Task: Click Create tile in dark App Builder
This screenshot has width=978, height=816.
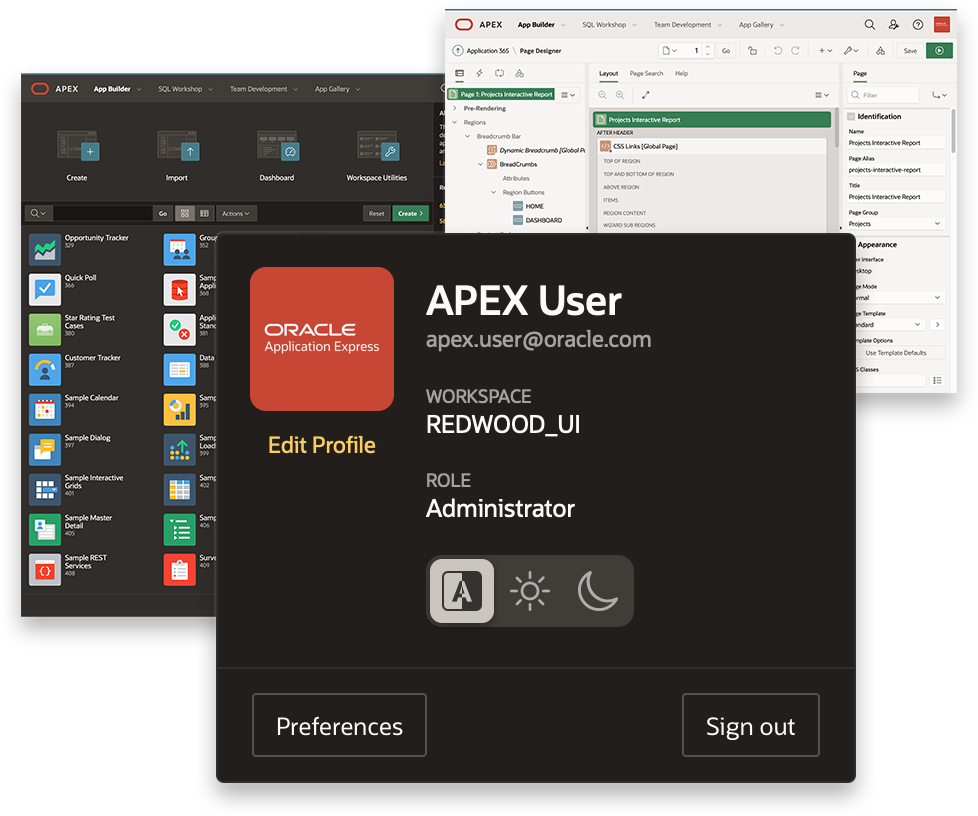Action: click(x=77, y=156)
